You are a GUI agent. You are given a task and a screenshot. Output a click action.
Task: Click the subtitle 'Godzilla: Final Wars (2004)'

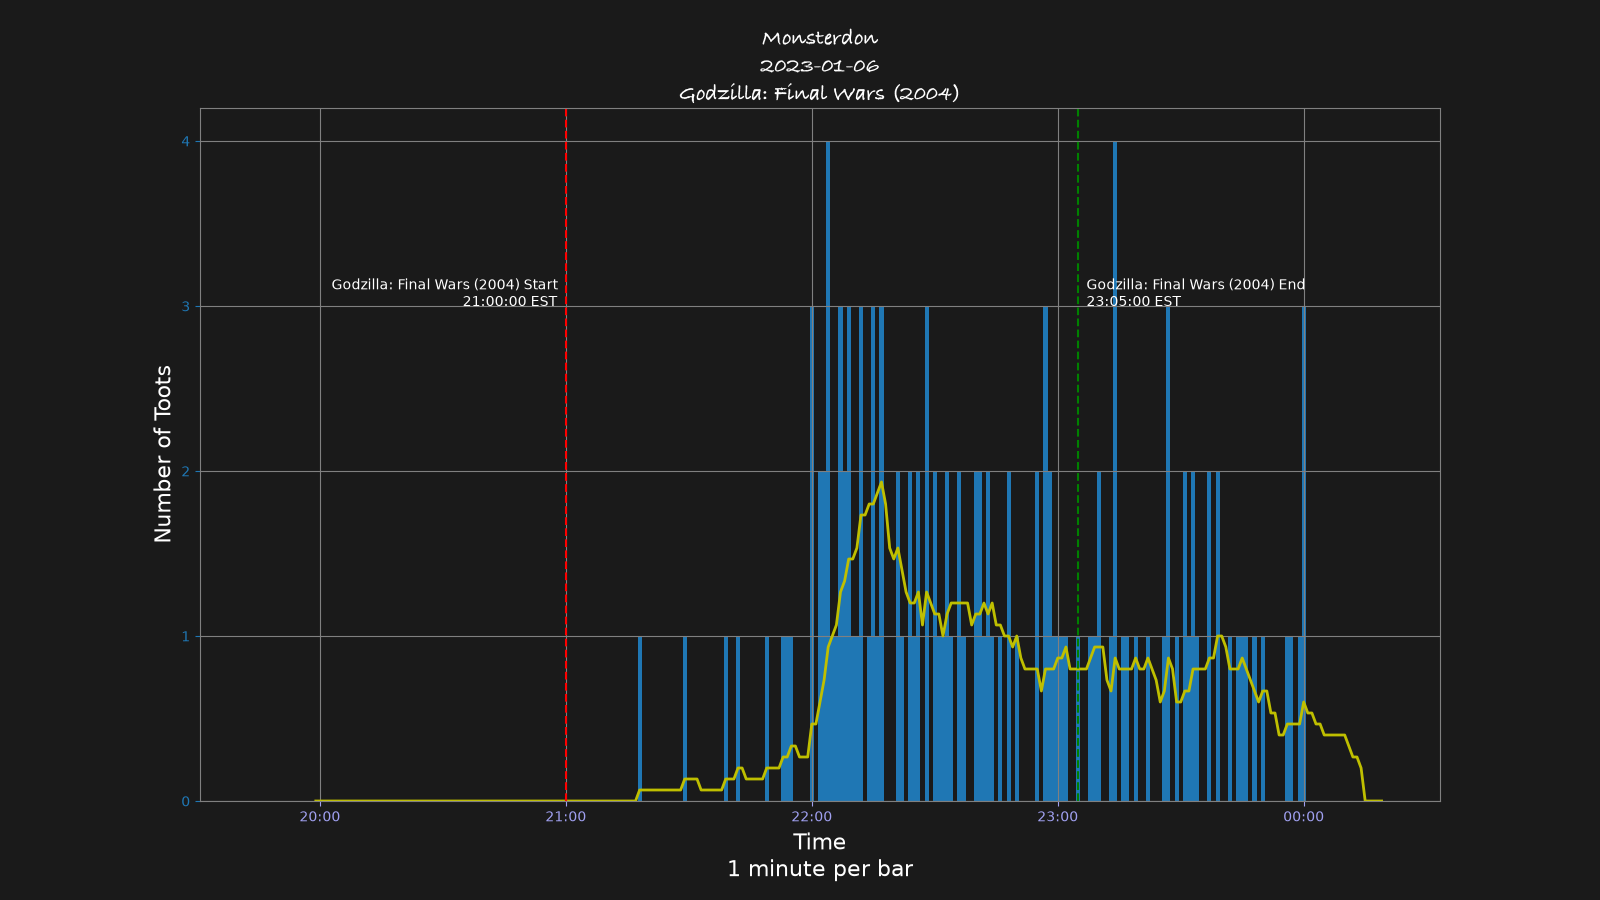(x=819, y=94)
